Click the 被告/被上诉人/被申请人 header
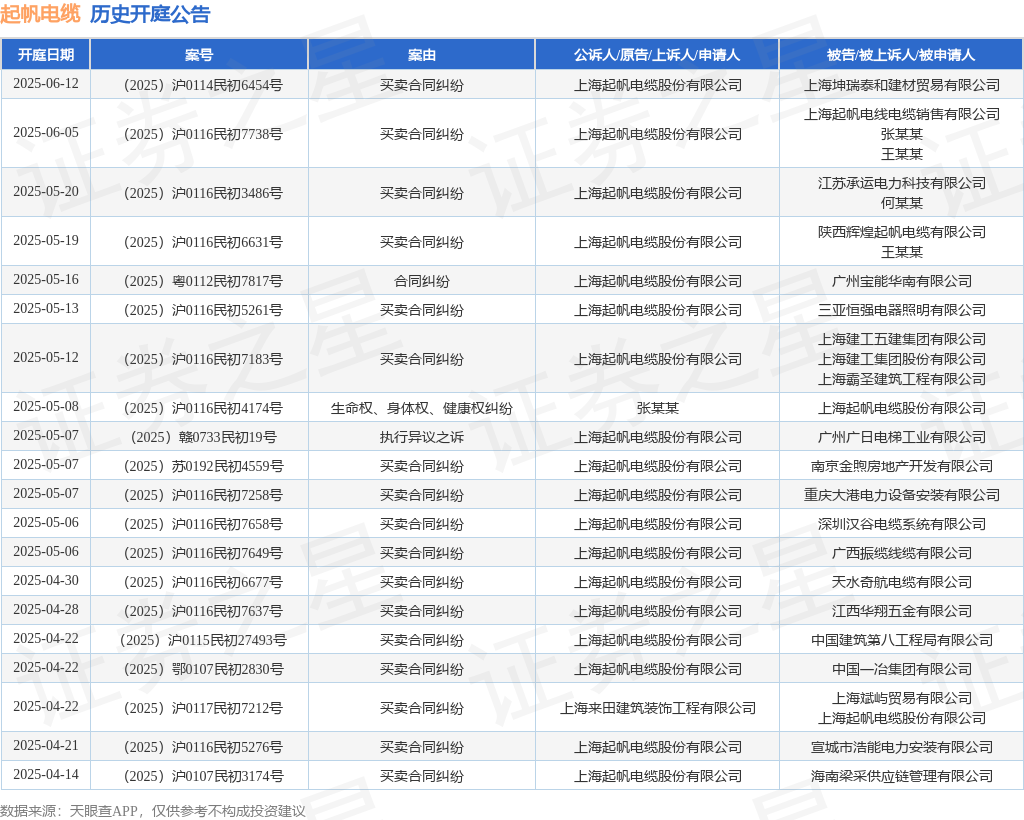 pyautogui.click(x=901, y=55)
